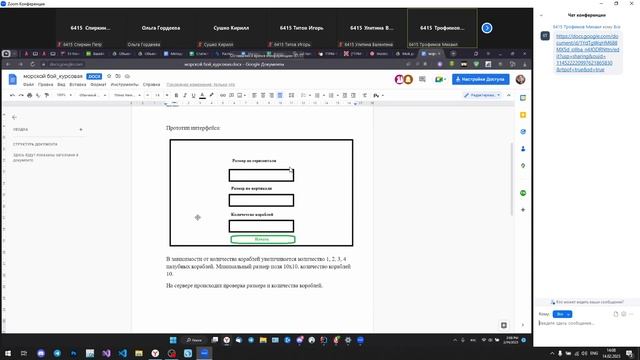
Task: Toggle italic formatting
Action: (x=185, y=95)
